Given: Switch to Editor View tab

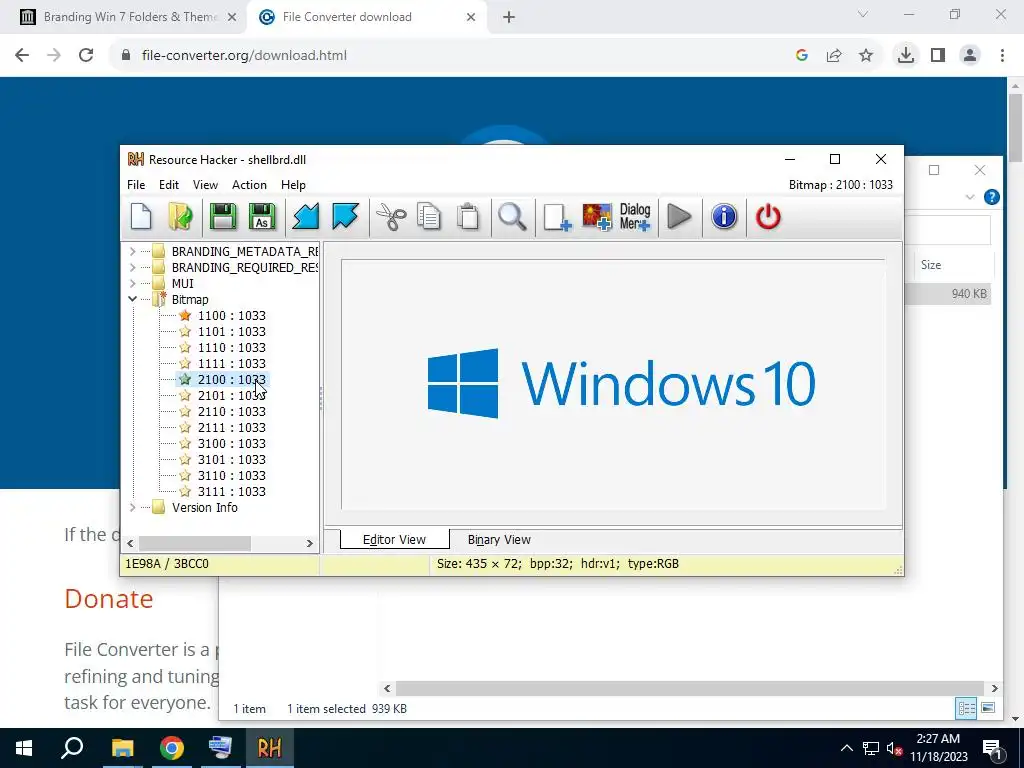Looking at the screenshot, I should (394, 539).
